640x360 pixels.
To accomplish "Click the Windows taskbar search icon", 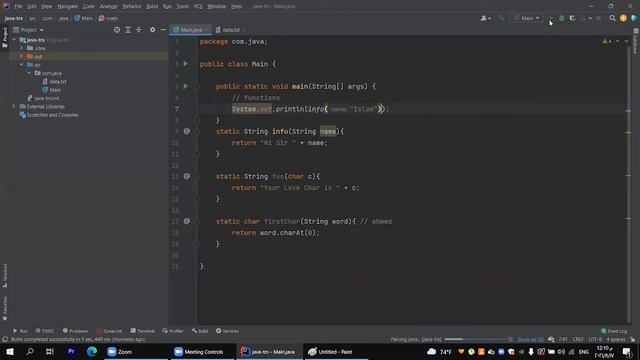I will click(x=30, y=351).
